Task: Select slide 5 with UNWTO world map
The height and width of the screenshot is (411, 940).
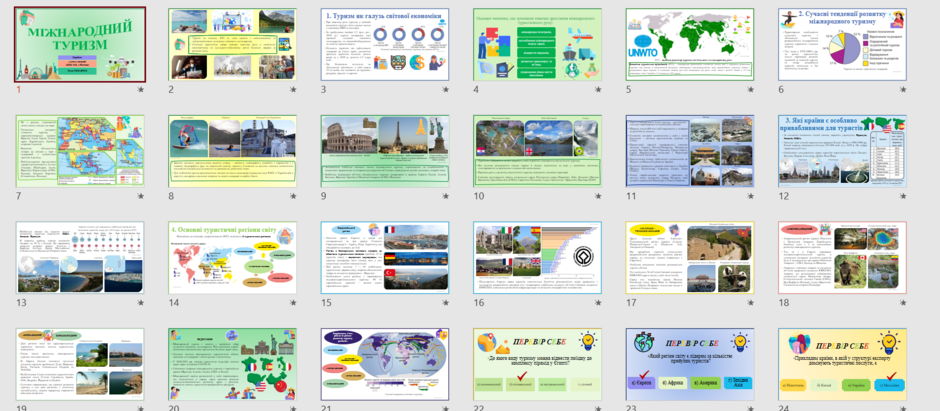Action: [690, 44]
